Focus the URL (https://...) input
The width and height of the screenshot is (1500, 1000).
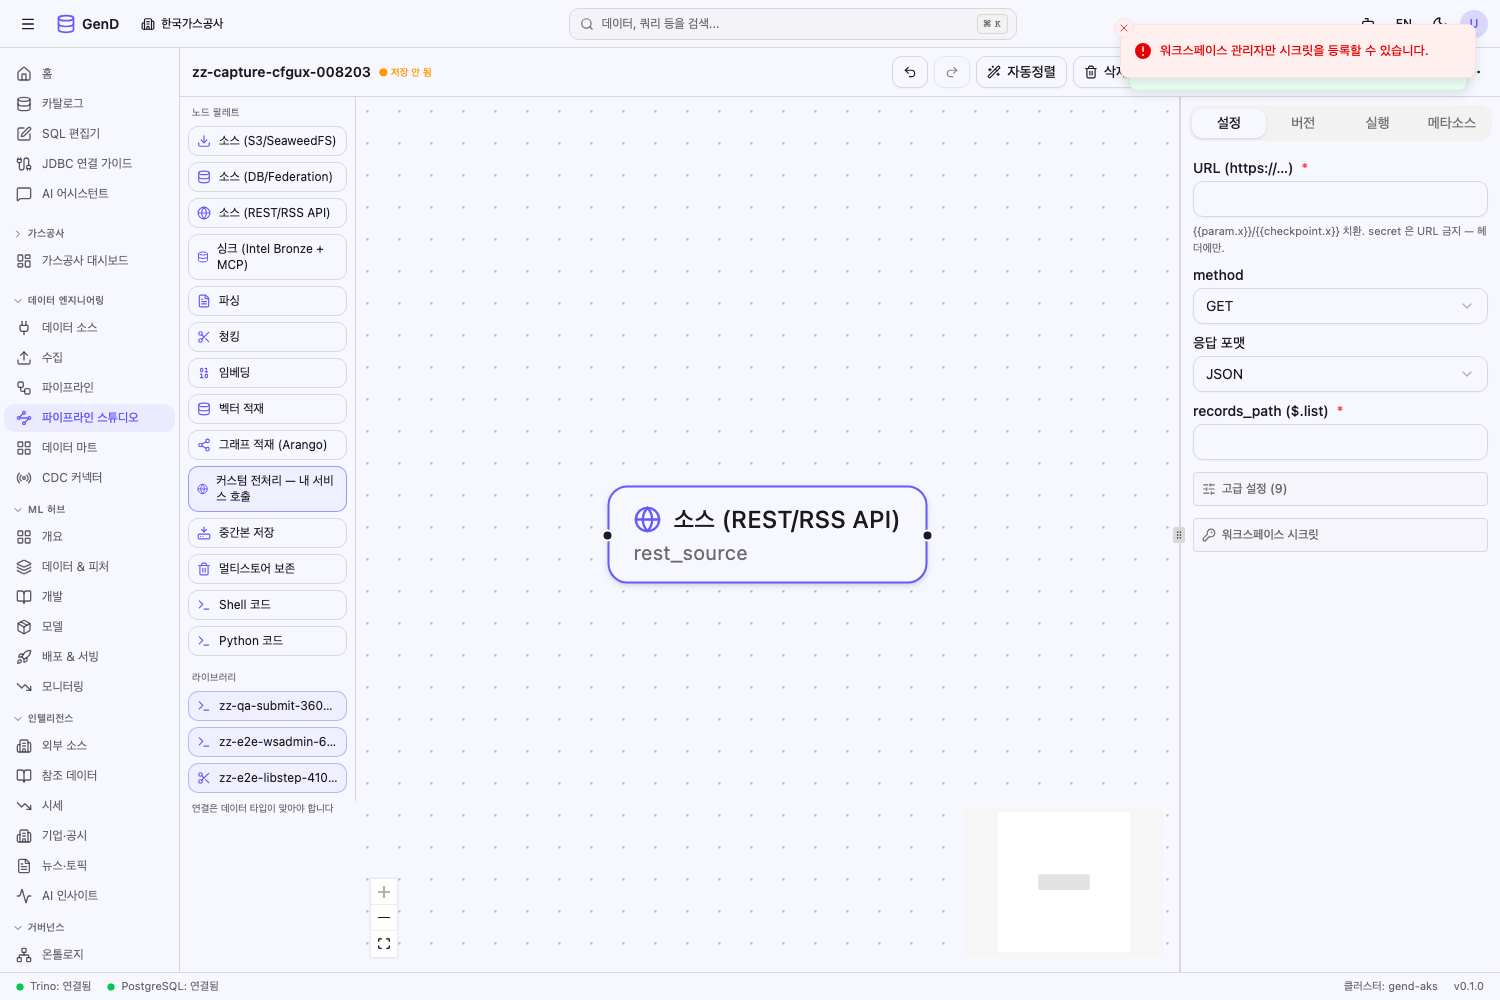[1340, 199]
